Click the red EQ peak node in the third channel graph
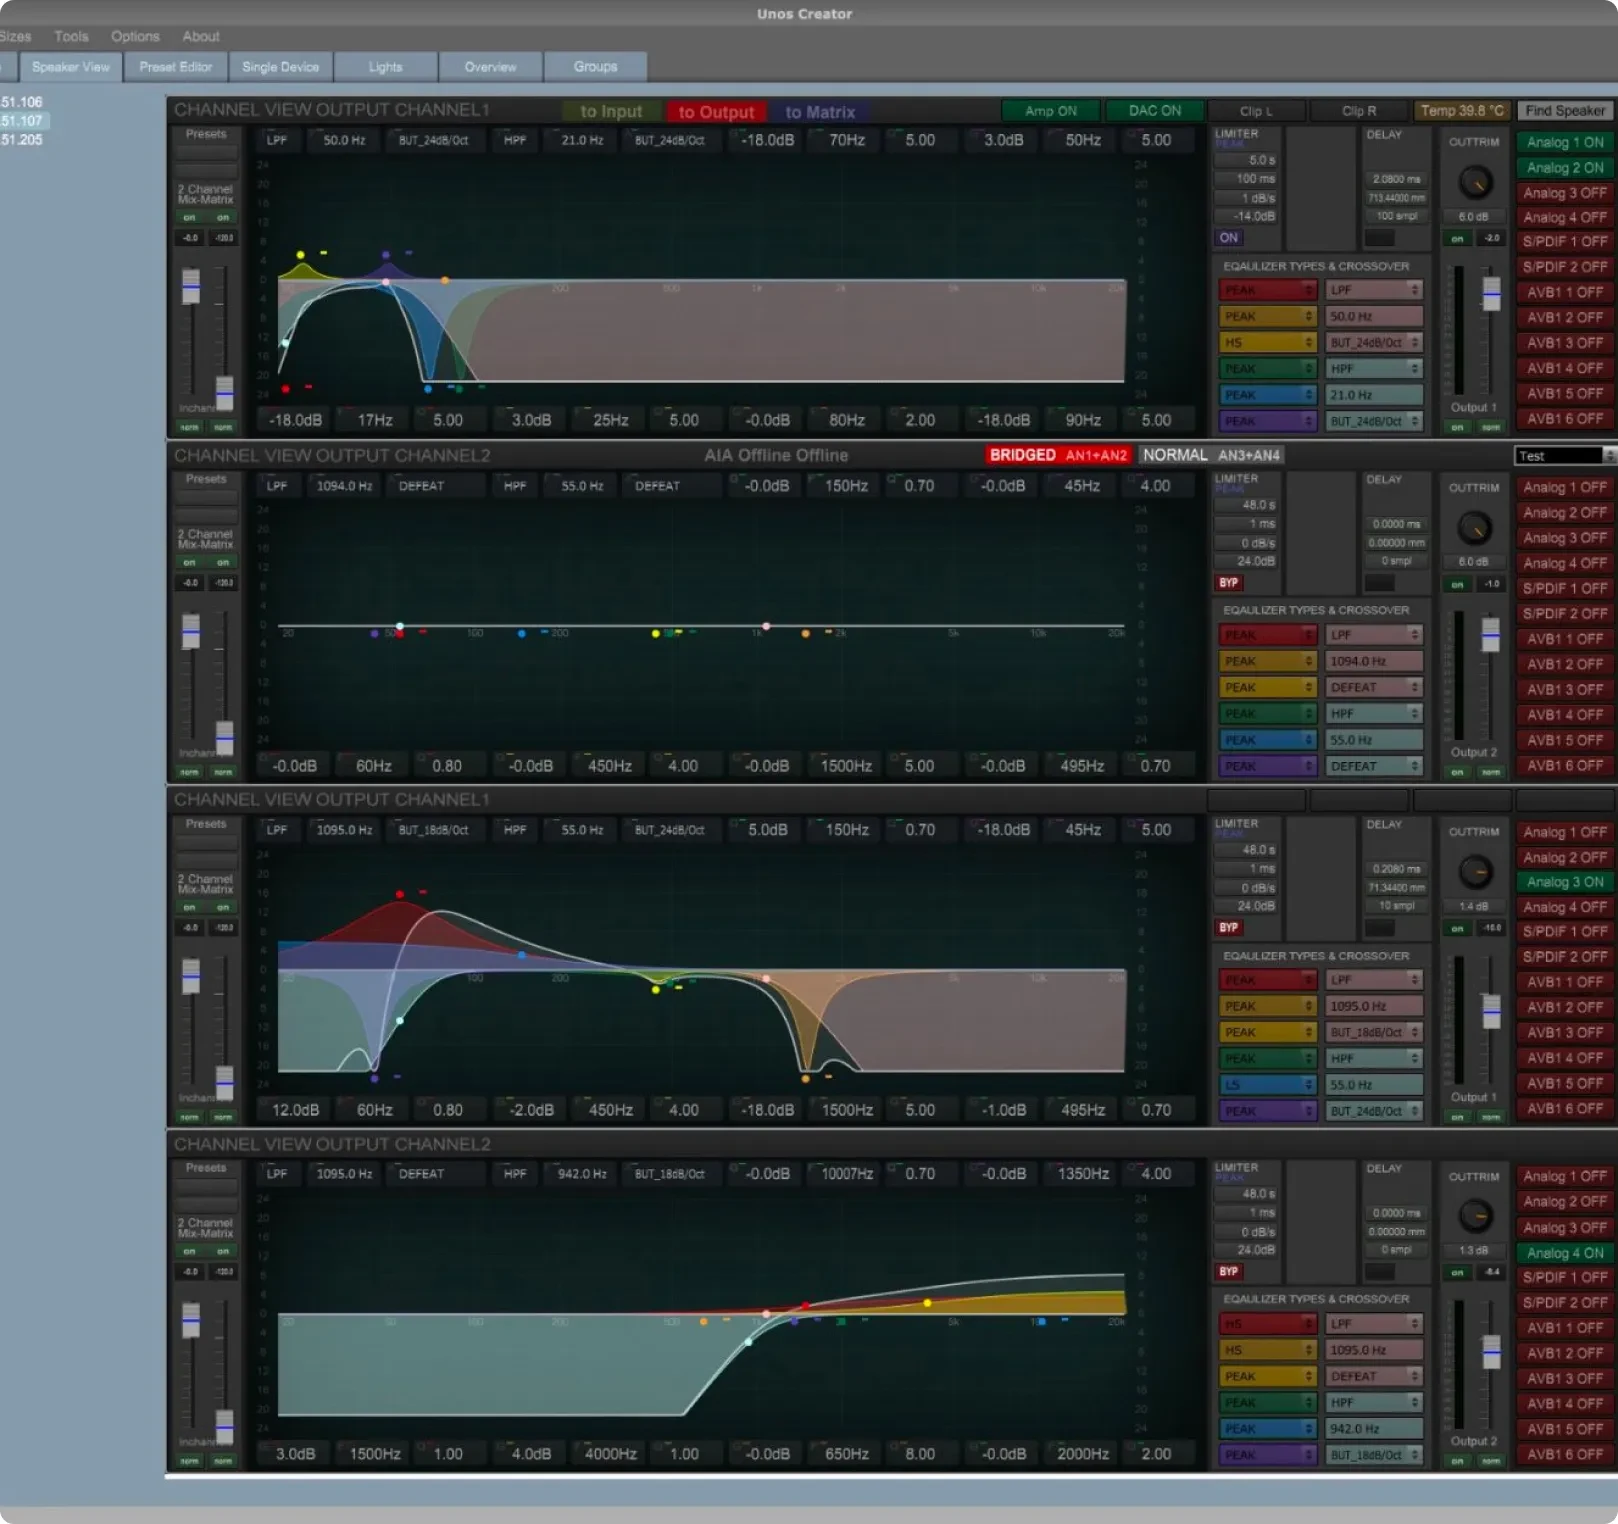Viewport: 1618px width, 1524px height. click(400, 894)
